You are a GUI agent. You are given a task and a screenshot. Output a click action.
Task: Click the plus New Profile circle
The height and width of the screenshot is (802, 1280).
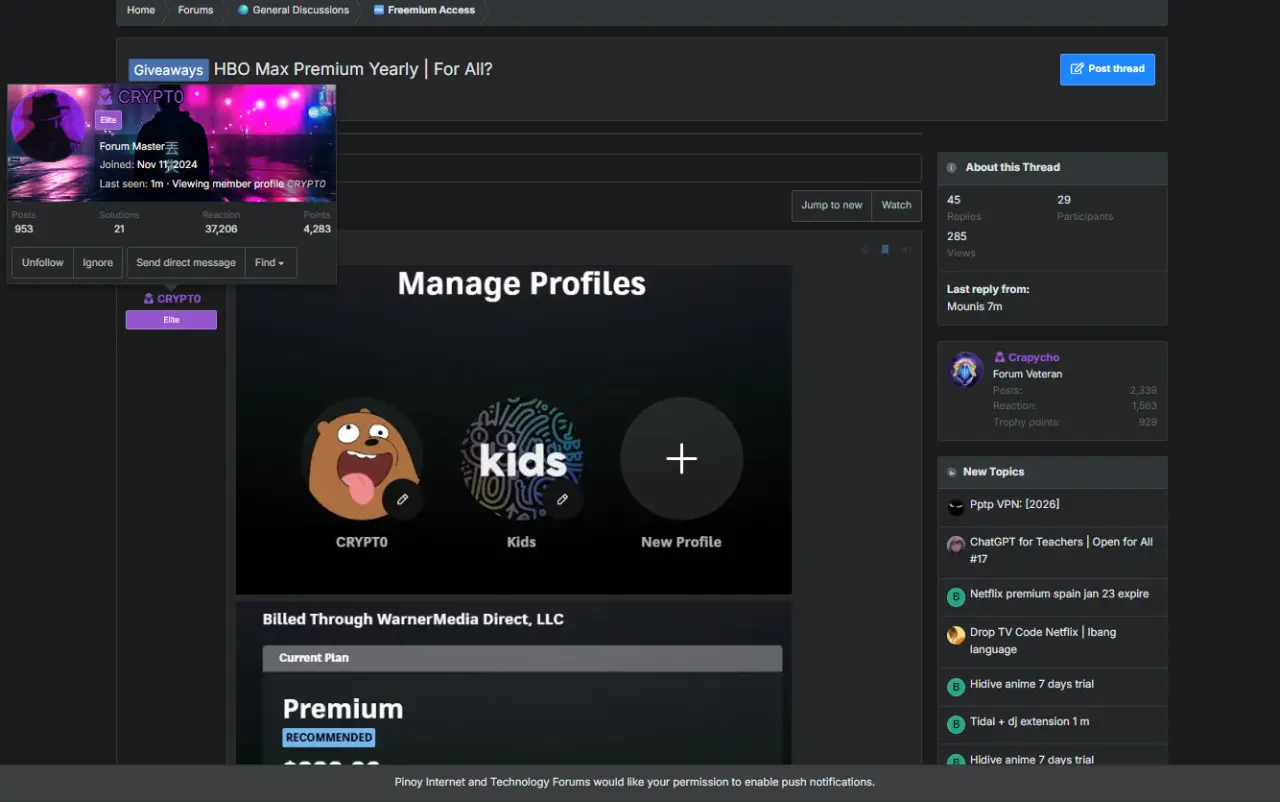[x=681, y=459]
